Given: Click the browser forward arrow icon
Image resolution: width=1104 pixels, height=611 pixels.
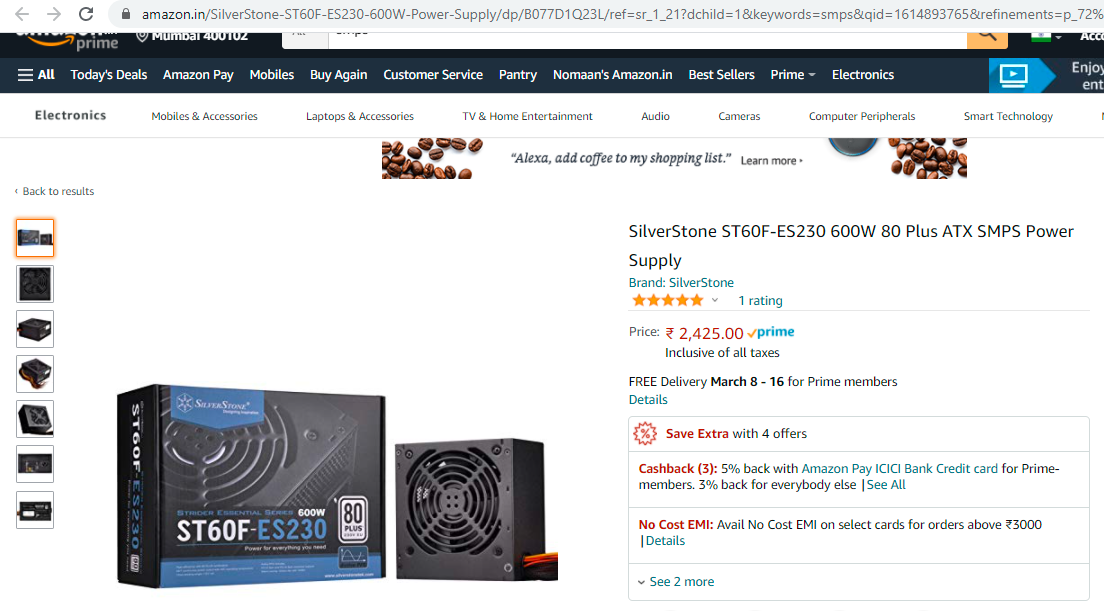Looking at the screenshot, I should (54, 14).
